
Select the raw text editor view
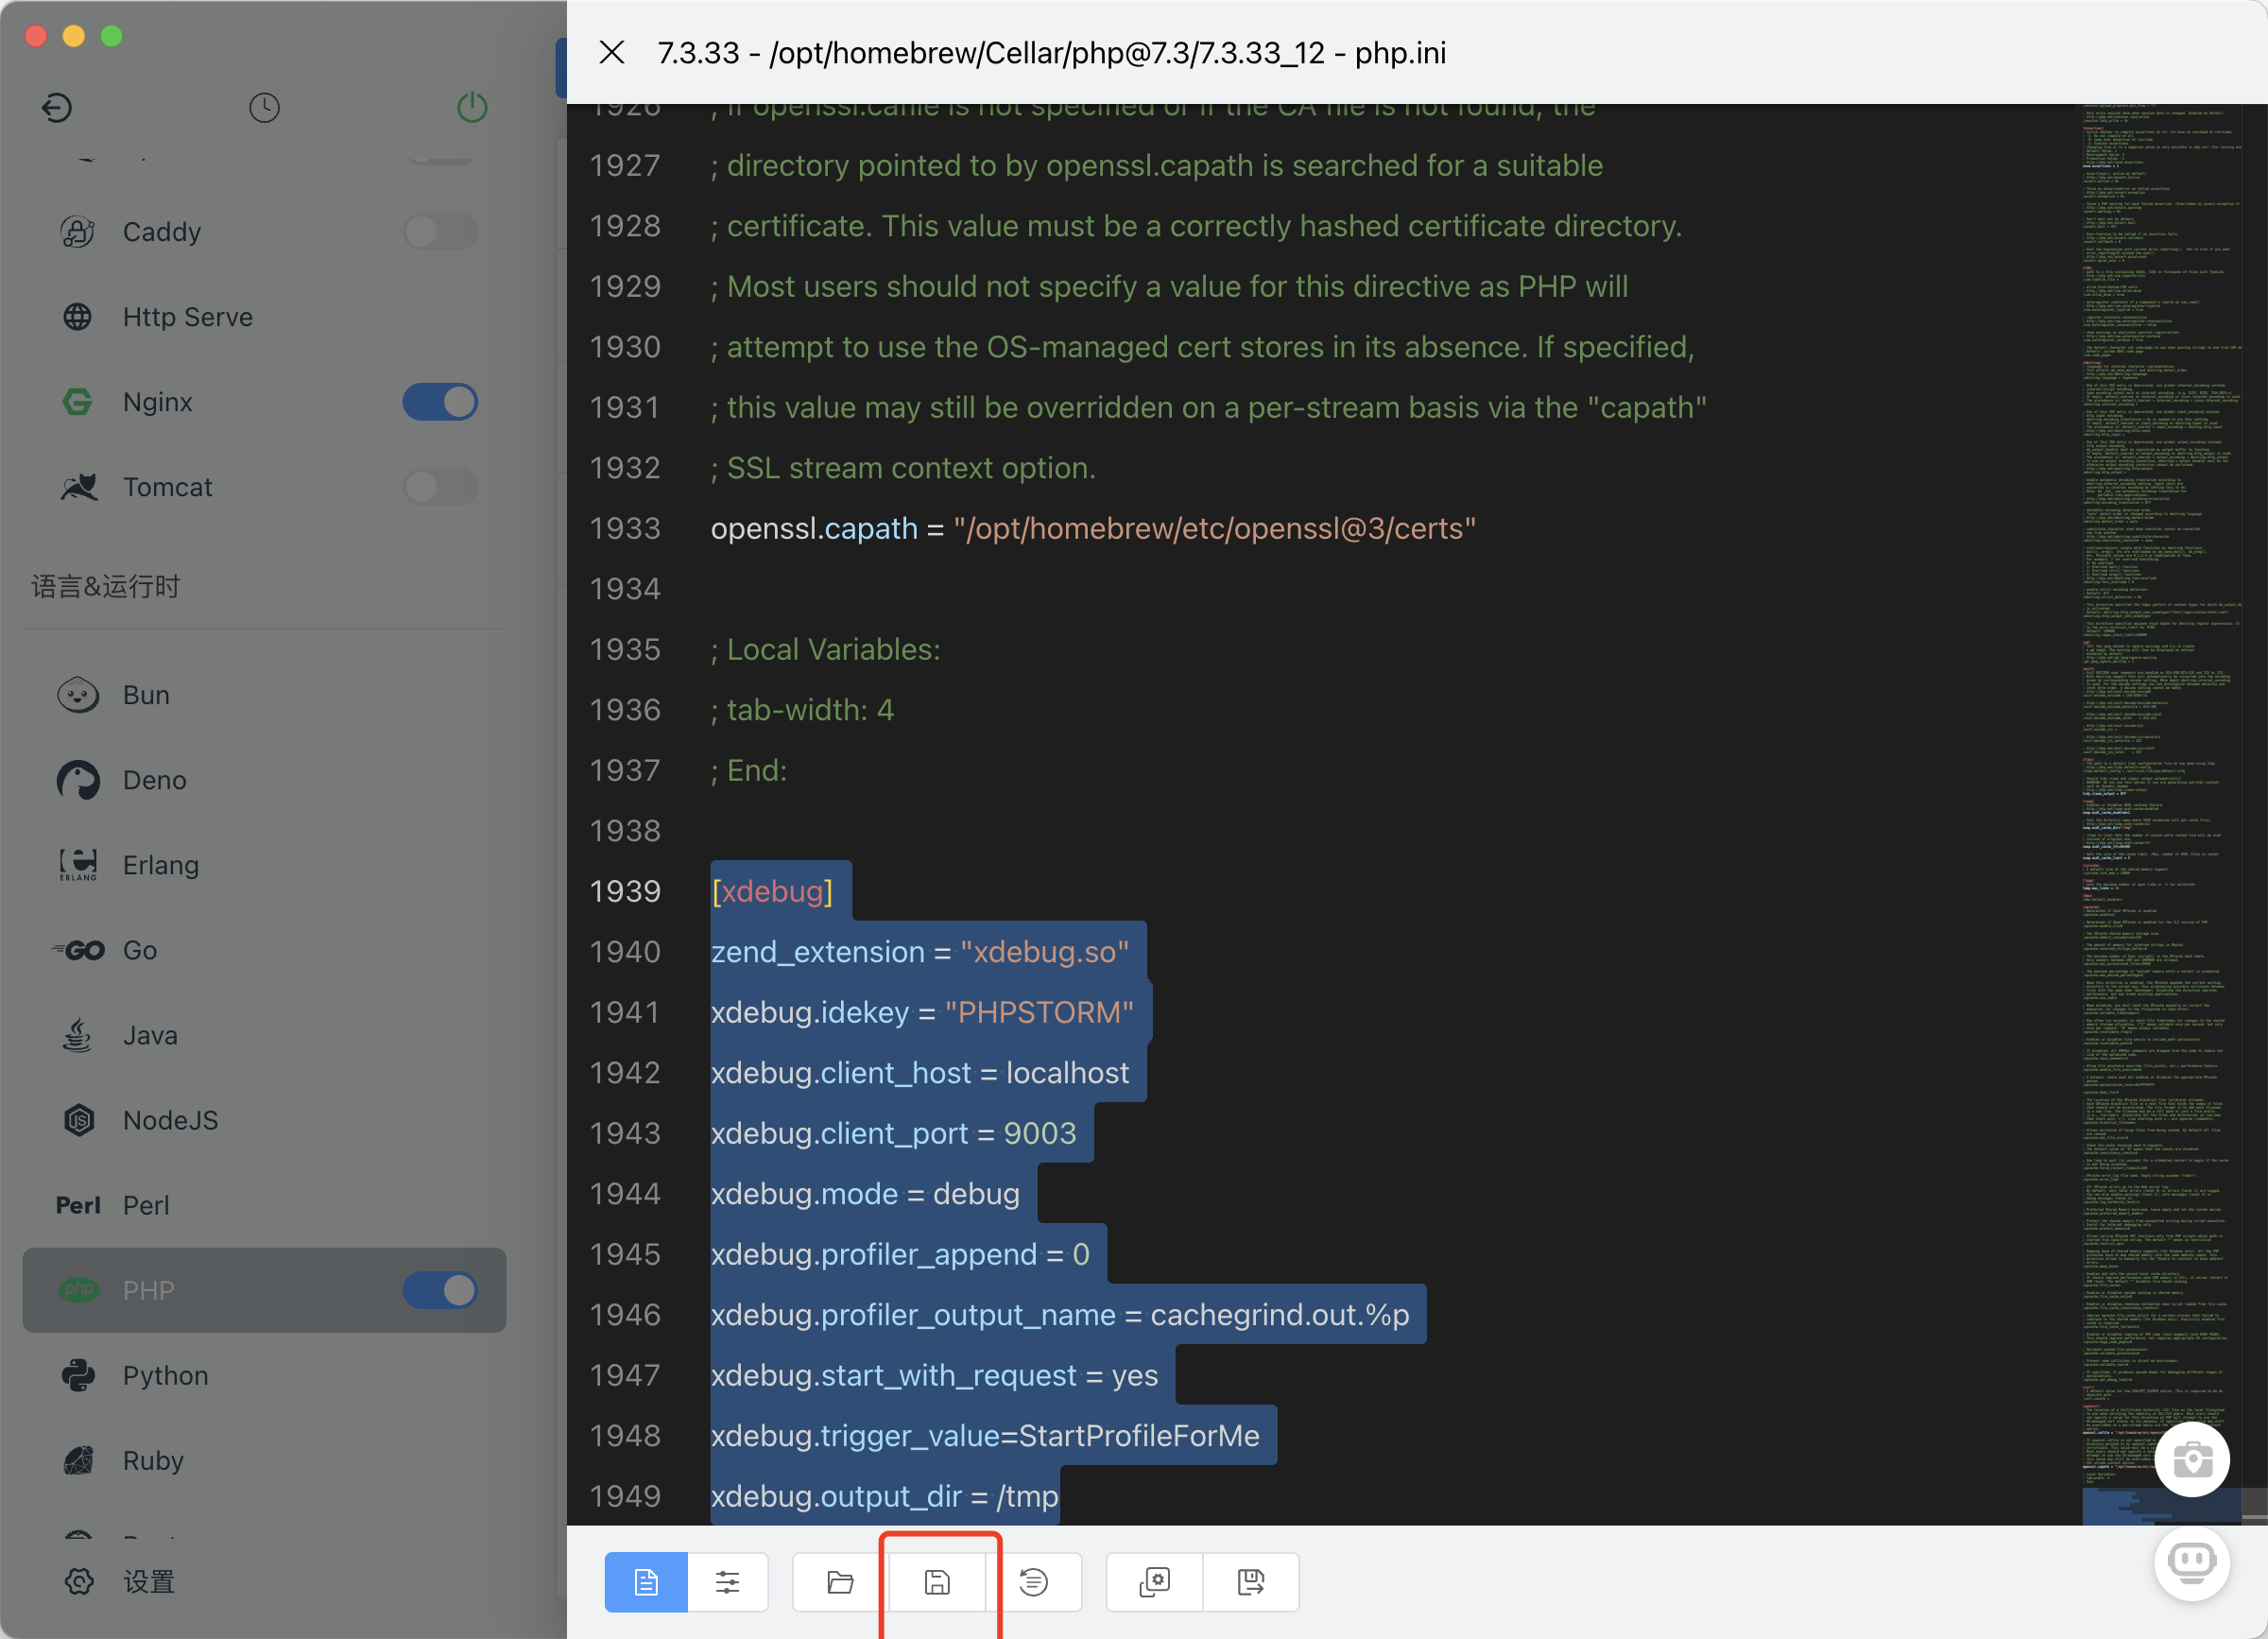pos(646,1582)
